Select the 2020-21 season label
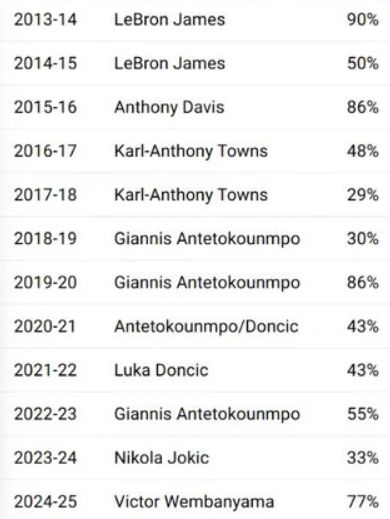Viewport: 390px width, 519px height. click(45, 326)
